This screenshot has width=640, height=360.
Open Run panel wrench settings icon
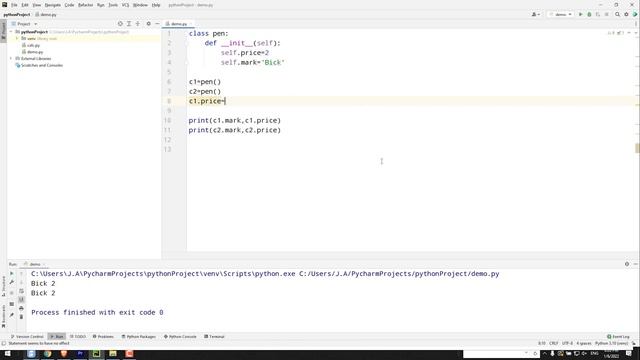coord(11,282)
